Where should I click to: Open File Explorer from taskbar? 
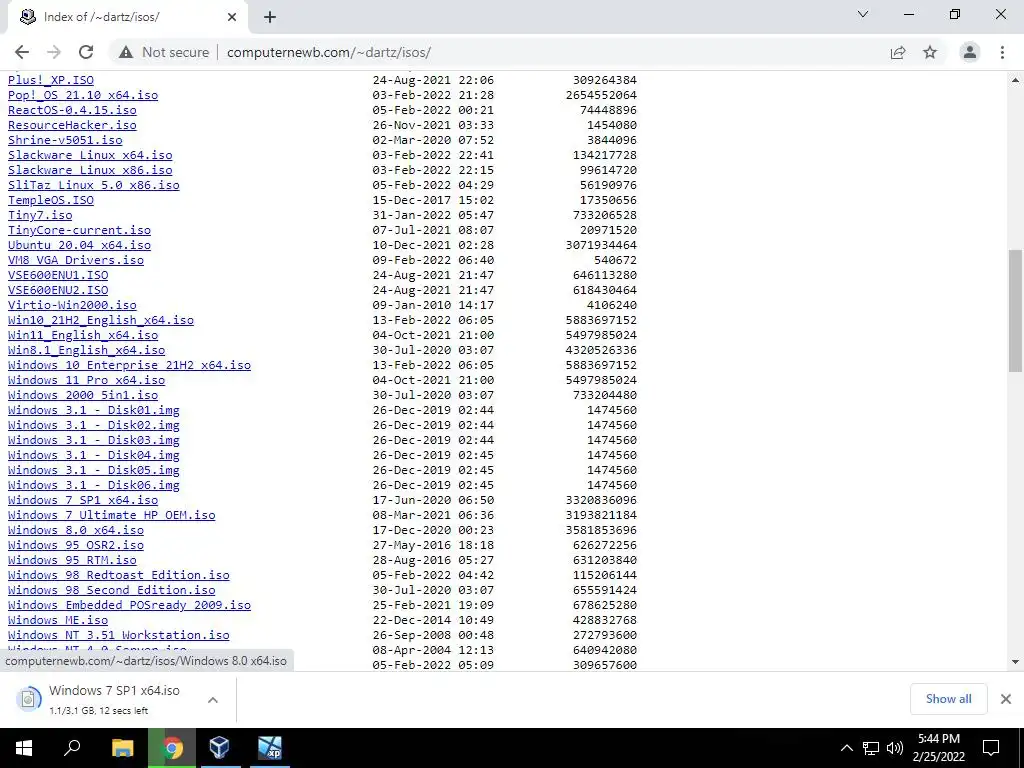click(x=122, y=748)
